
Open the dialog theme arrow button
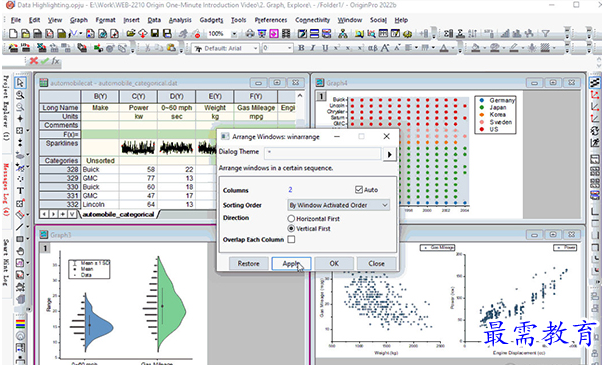tap(389, 154)
